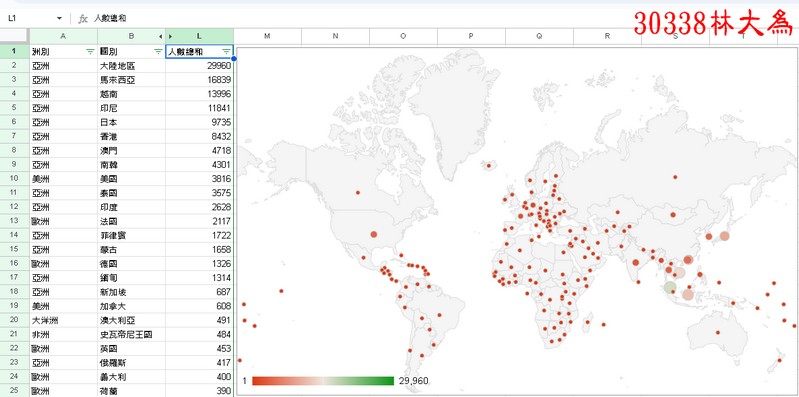This screenshot has height=397, width=799.
Task: Click the gradient legend bar on the map
Action: click(323, 381)
